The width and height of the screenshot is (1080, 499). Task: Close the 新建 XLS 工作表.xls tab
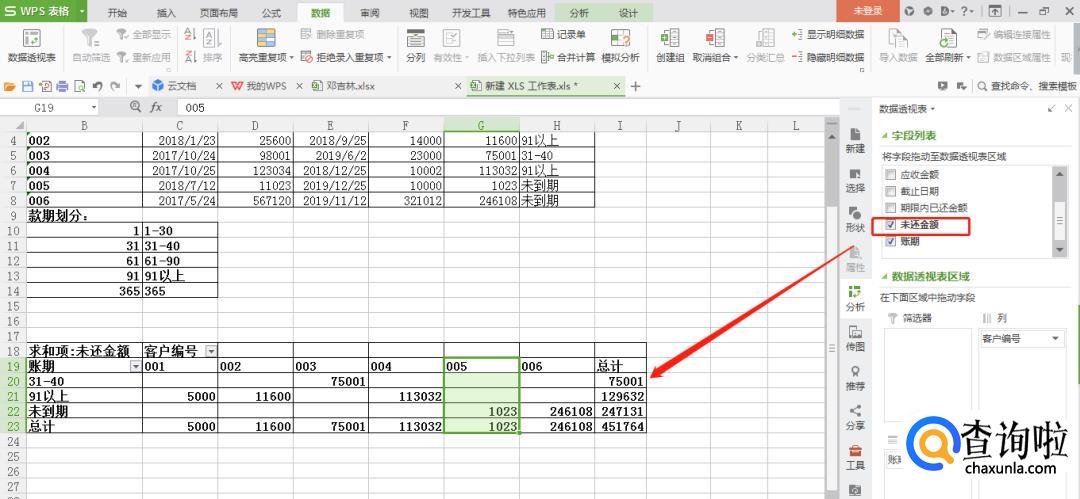coord(616,86)
